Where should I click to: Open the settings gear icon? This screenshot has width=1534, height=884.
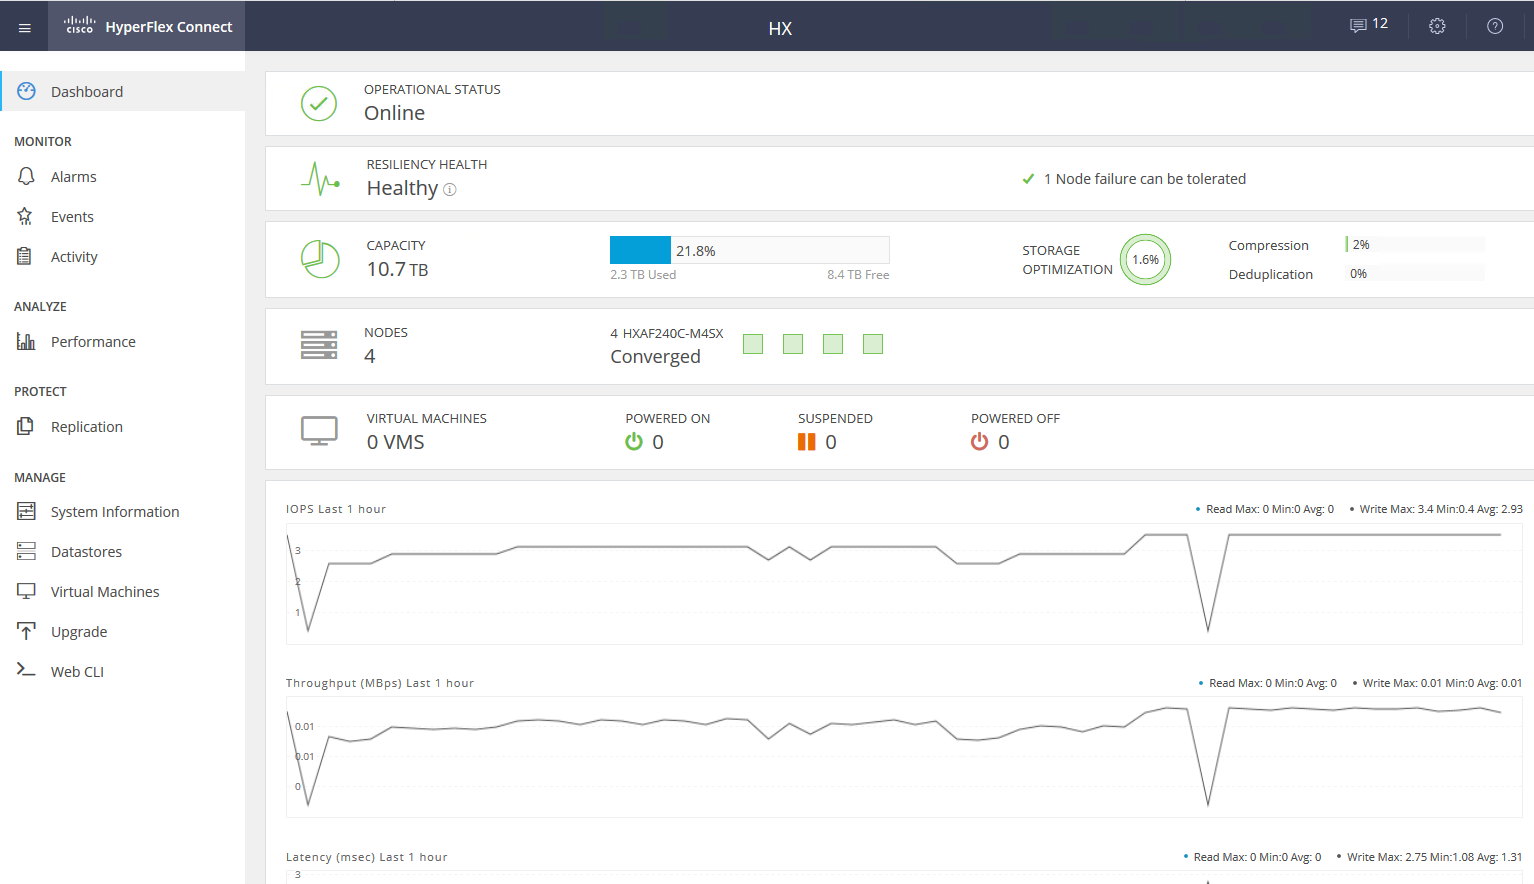pos(1437,26)
